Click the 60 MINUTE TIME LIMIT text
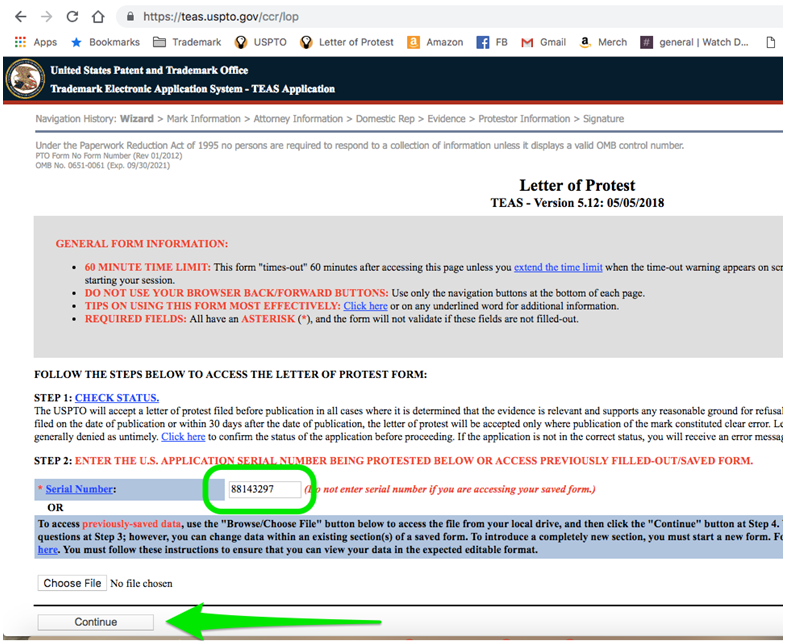The height and width of the screenshot is (644, 790). tap(148, 267)
